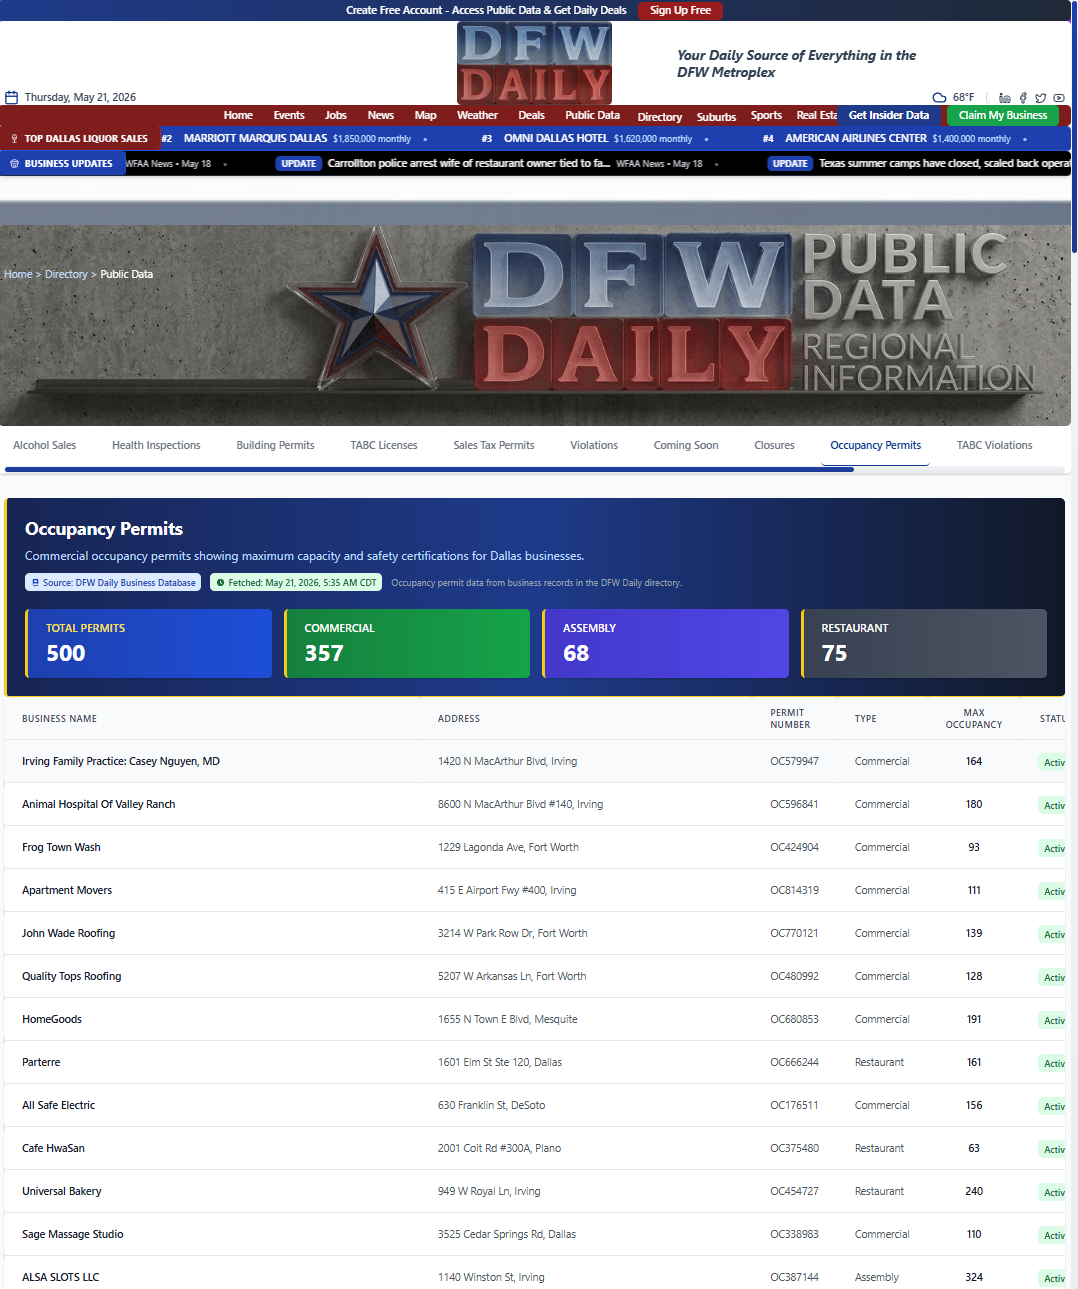Image resolution: width=1078 pixels, height=1289 pixels.
Task: Click the Restaurant 75 card
Action: pyautogui.click(x=924, y=643)
